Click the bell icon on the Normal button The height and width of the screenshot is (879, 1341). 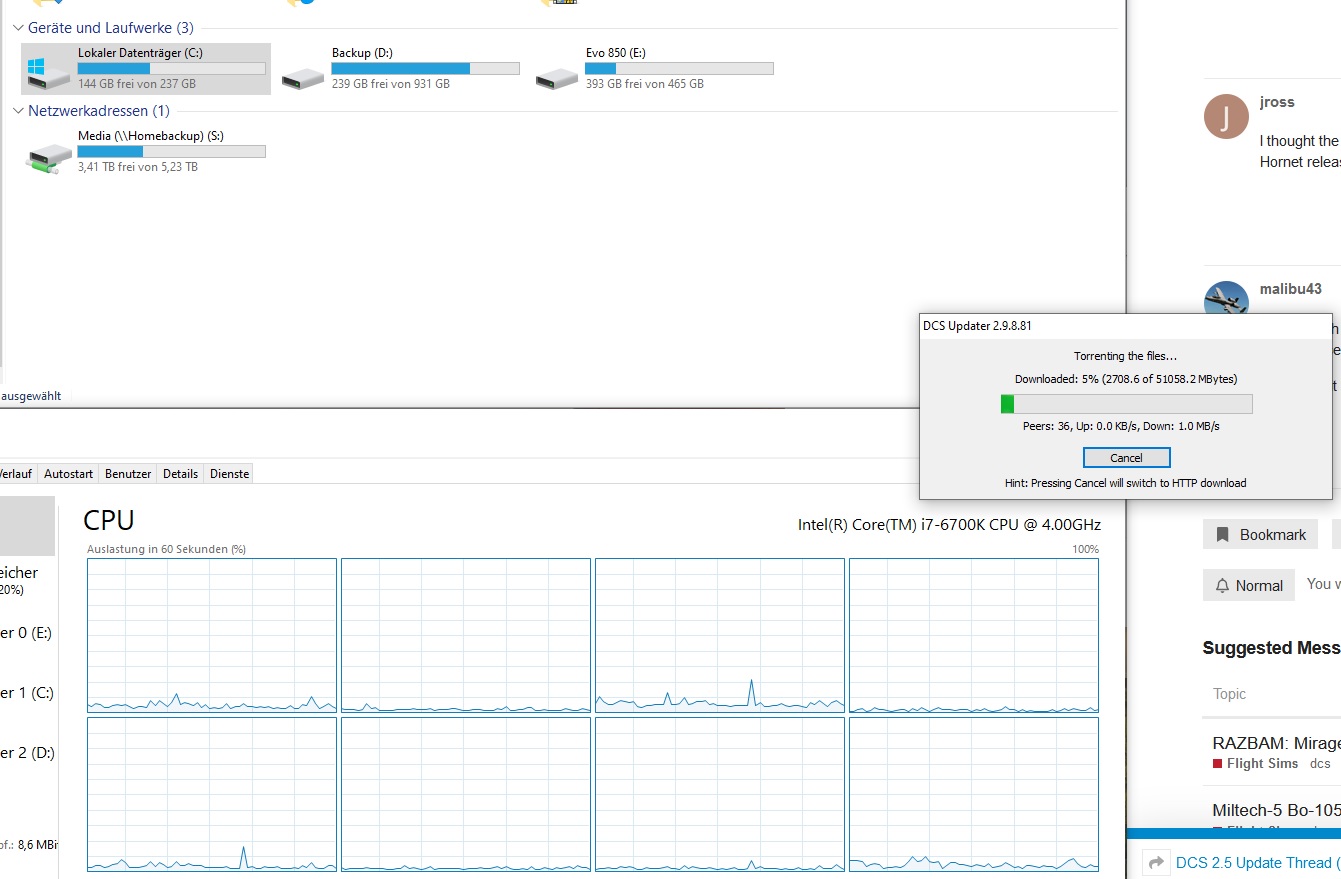[1222, 586]
